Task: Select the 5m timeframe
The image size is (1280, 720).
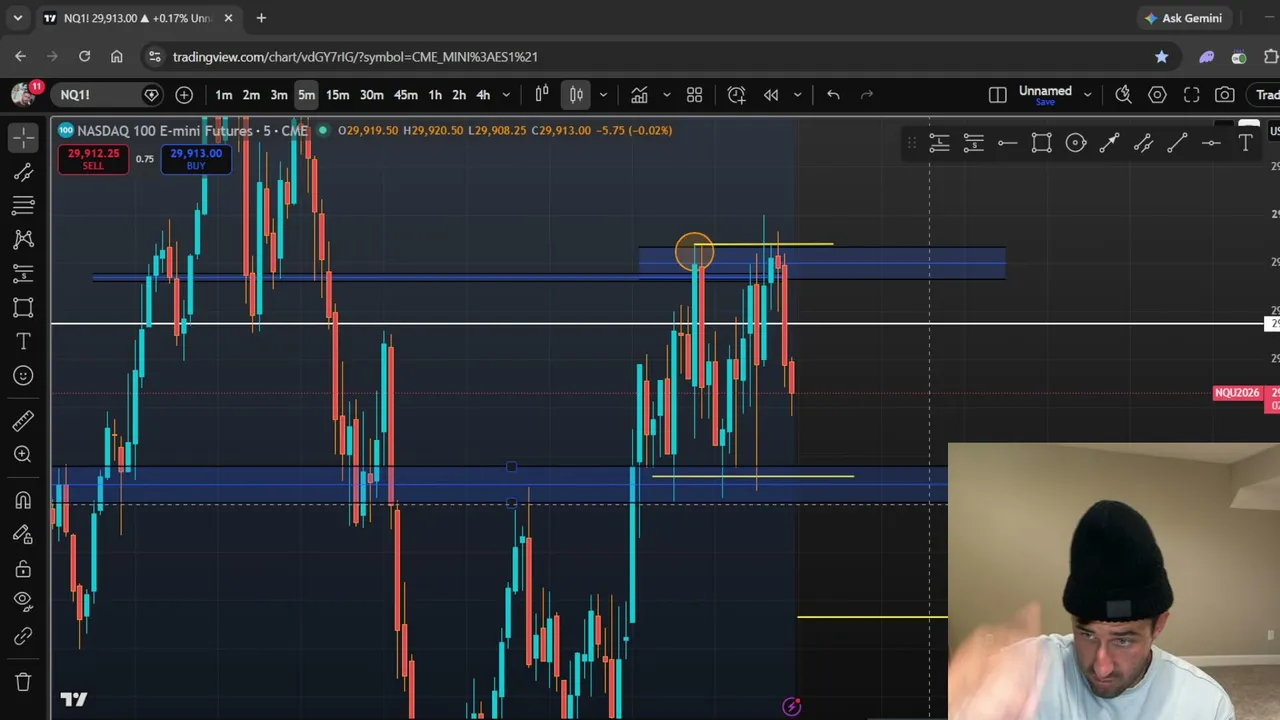Action: [x=306, y=95]
